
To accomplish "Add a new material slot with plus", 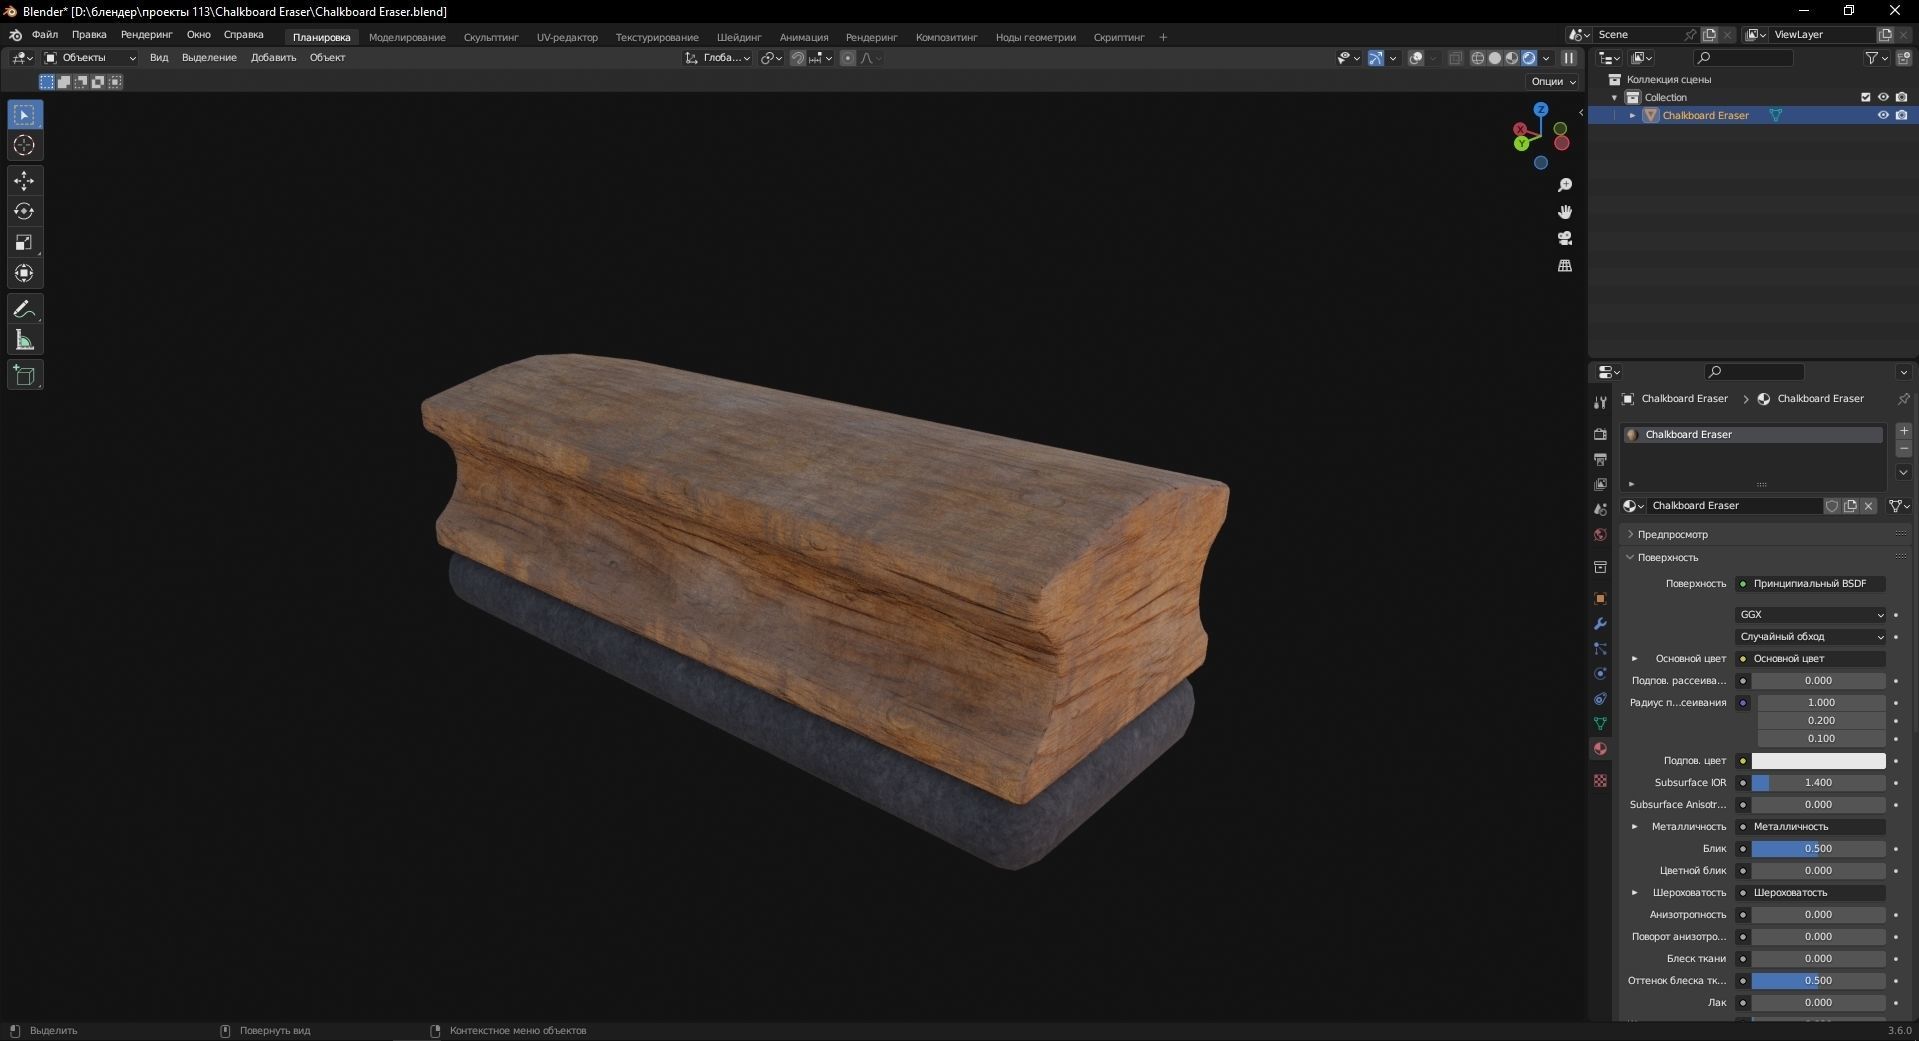I will (x=1904, y=431).
